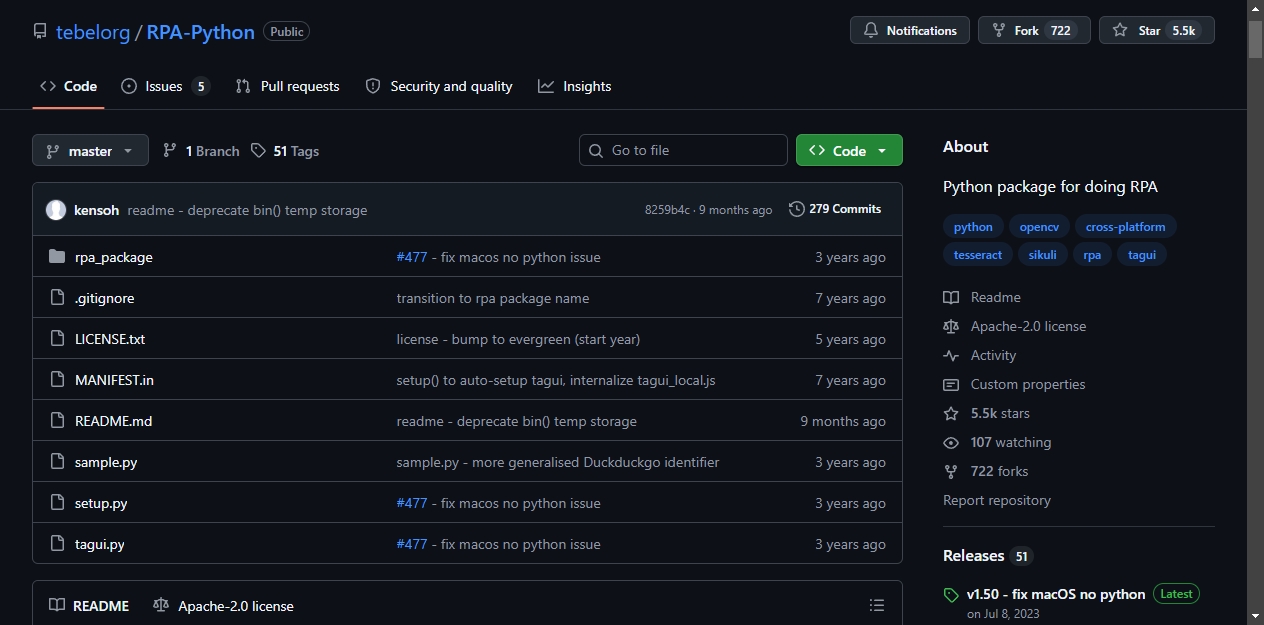1264x625 pixels.
Task: Switch to the Code tab
Action: tap(68, 87)
